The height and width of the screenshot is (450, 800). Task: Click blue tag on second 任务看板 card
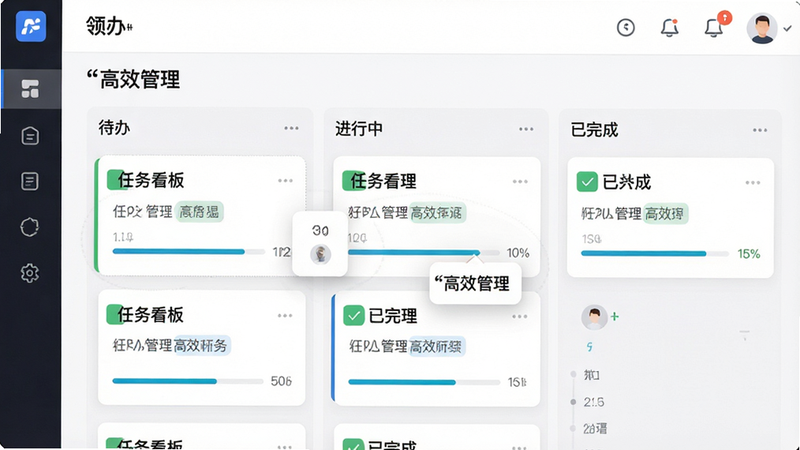click(202, 345)
